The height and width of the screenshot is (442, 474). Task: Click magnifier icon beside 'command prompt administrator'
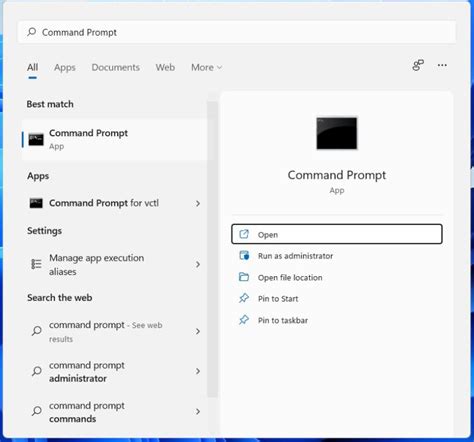point(37,371)
